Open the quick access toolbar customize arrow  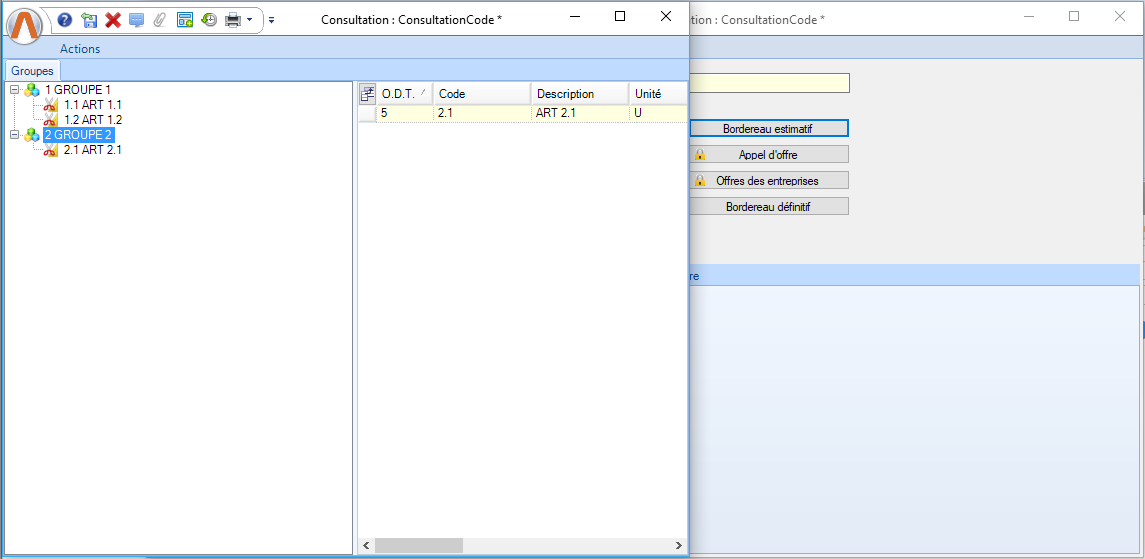click(x=272, y=19)
